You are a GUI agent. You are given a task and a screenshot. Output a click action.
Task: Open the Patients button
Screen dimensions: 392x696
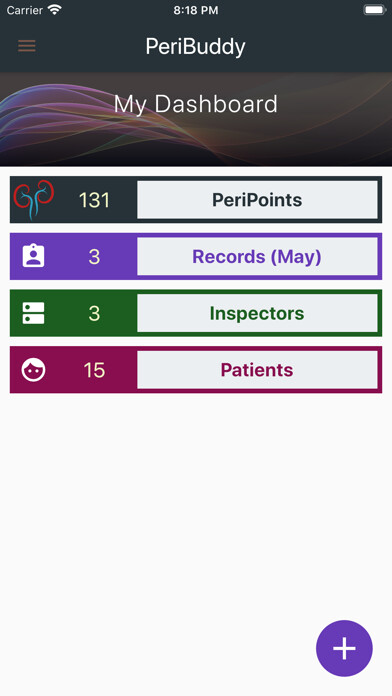[x=257, y=370]
